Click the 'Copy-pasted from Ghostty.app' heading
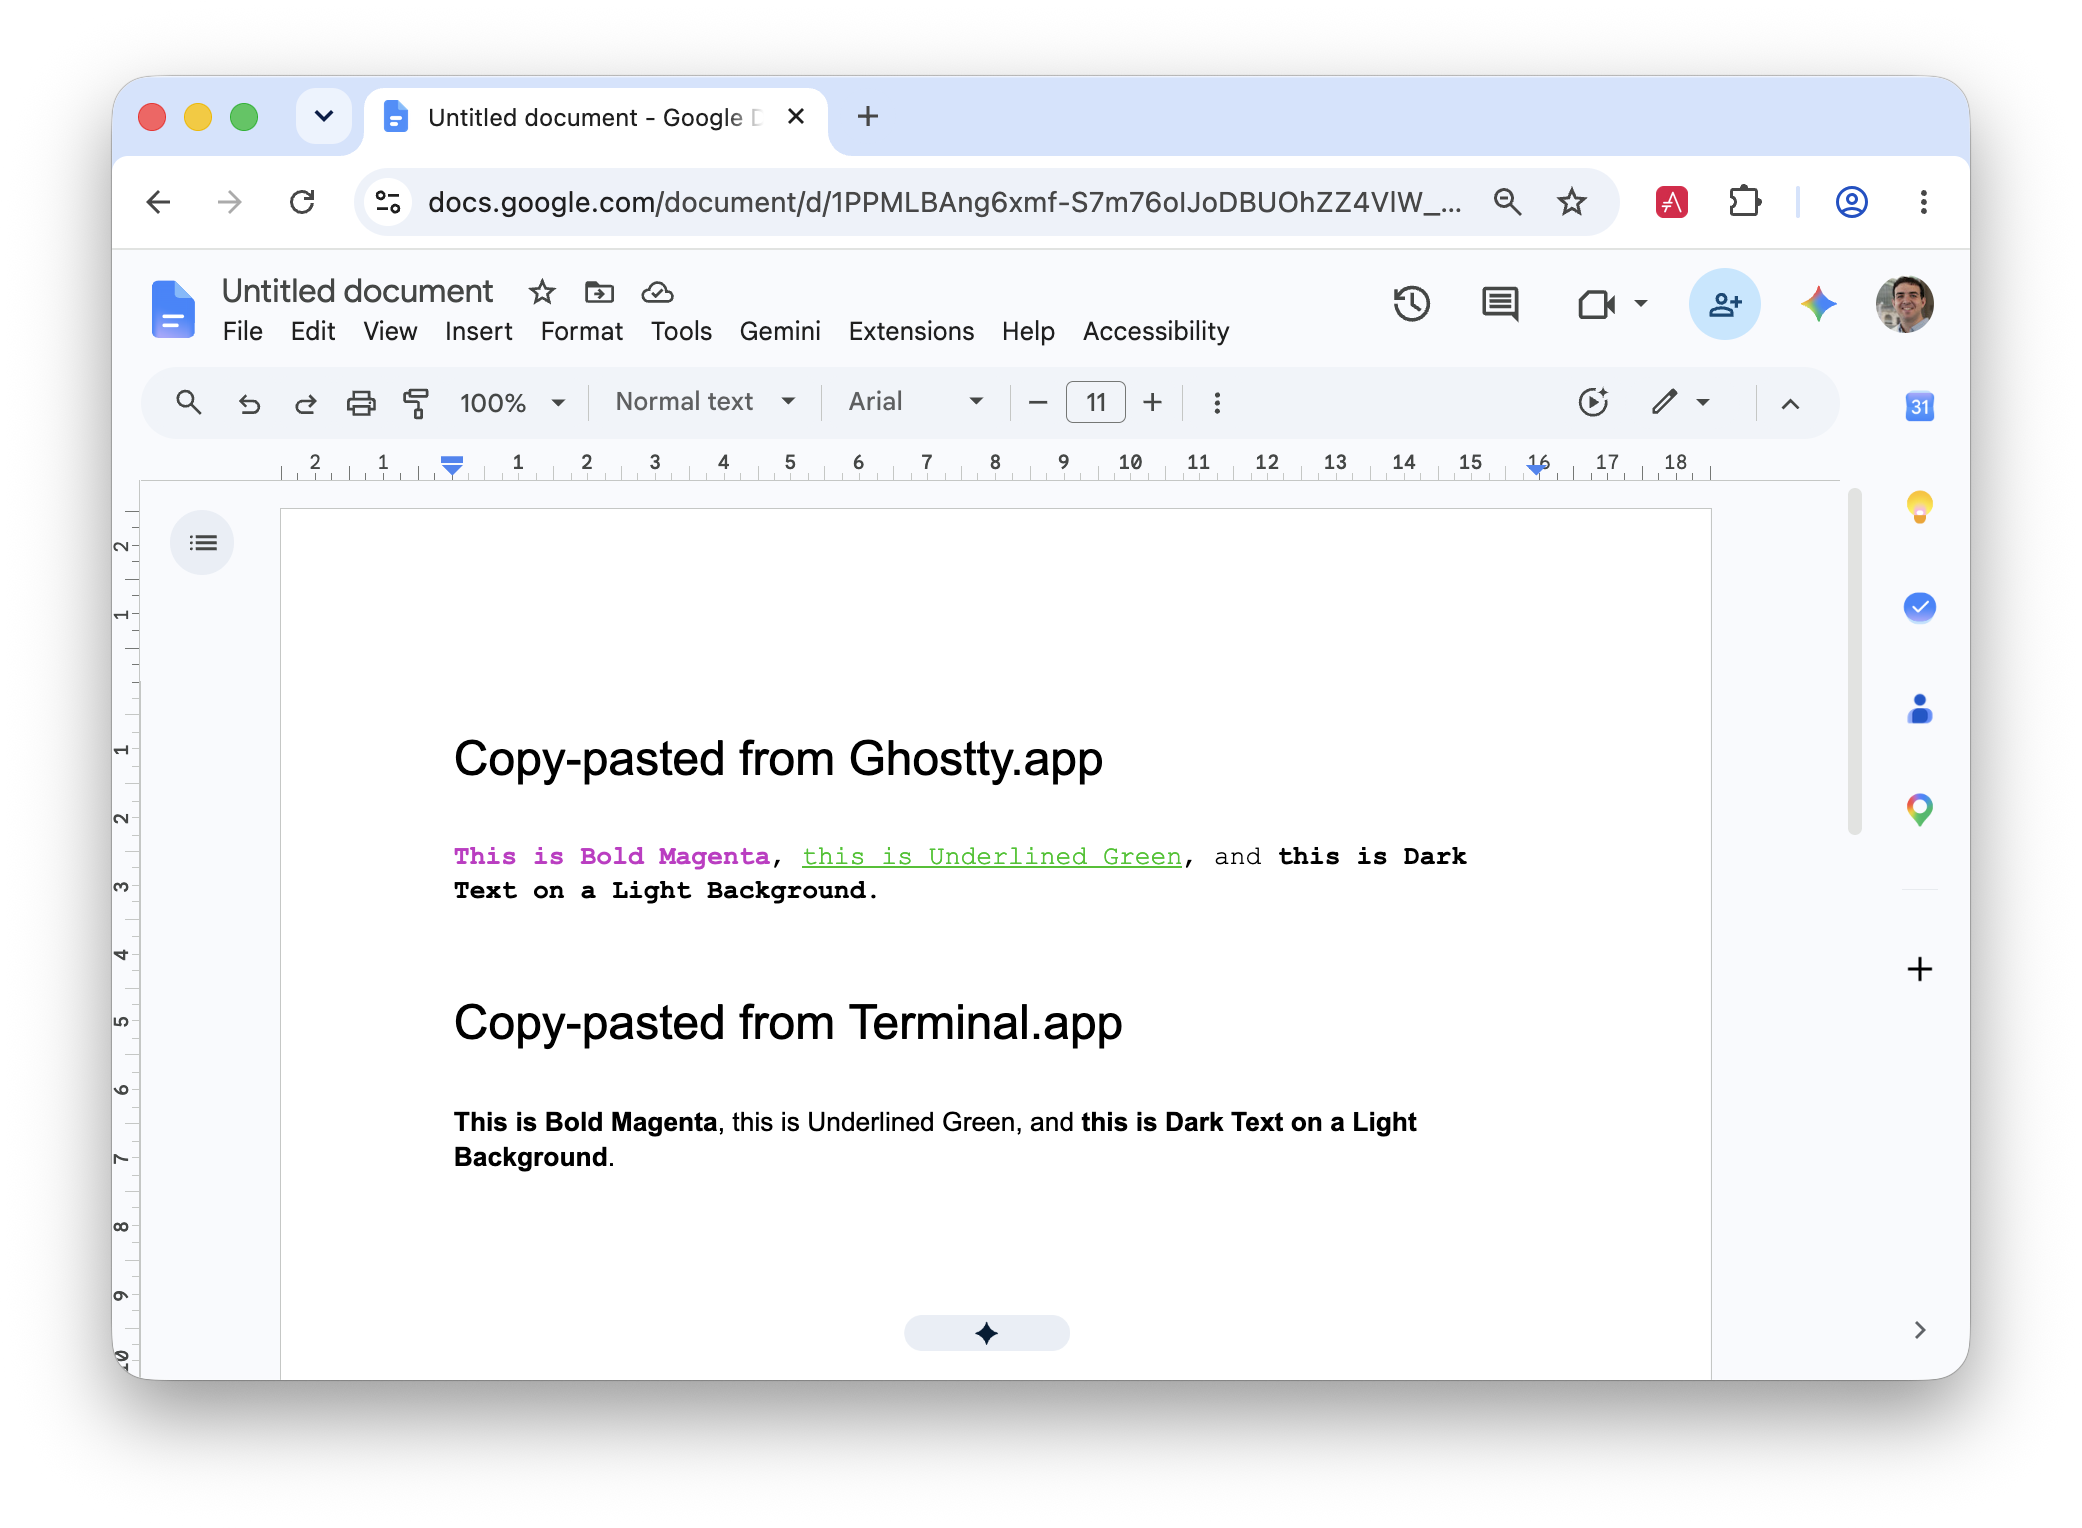2082x1528 pixels. 778,760
